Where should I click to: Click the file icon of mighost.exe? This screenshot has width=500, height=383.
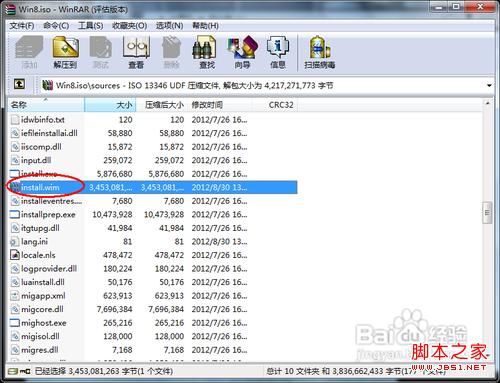15,323
